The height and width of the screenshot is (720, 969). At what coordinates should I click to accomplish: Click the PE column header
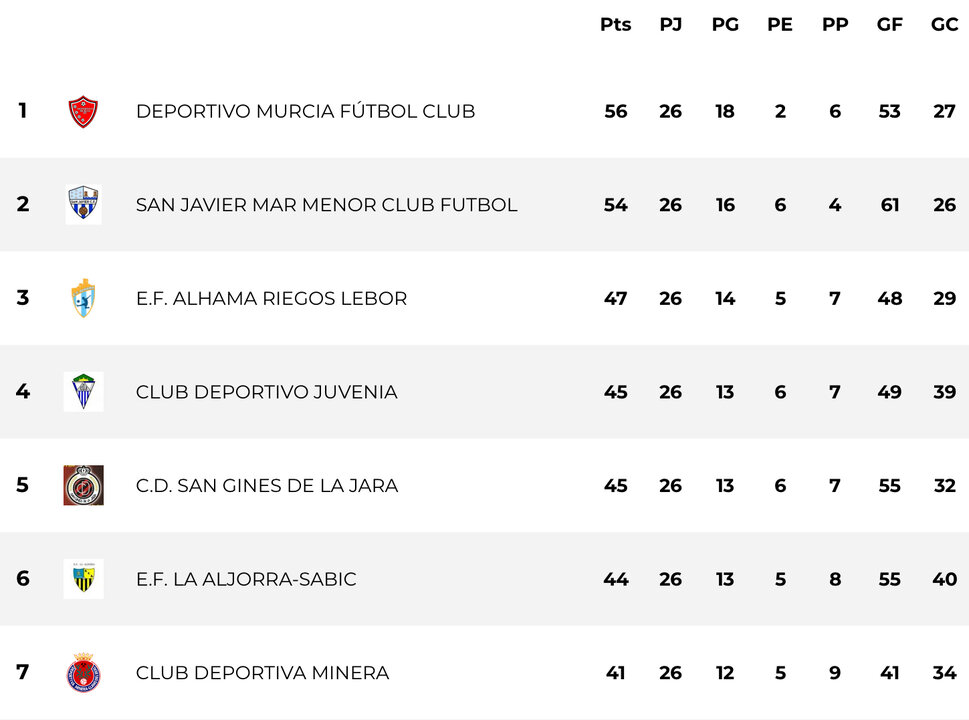coord(780,24)
